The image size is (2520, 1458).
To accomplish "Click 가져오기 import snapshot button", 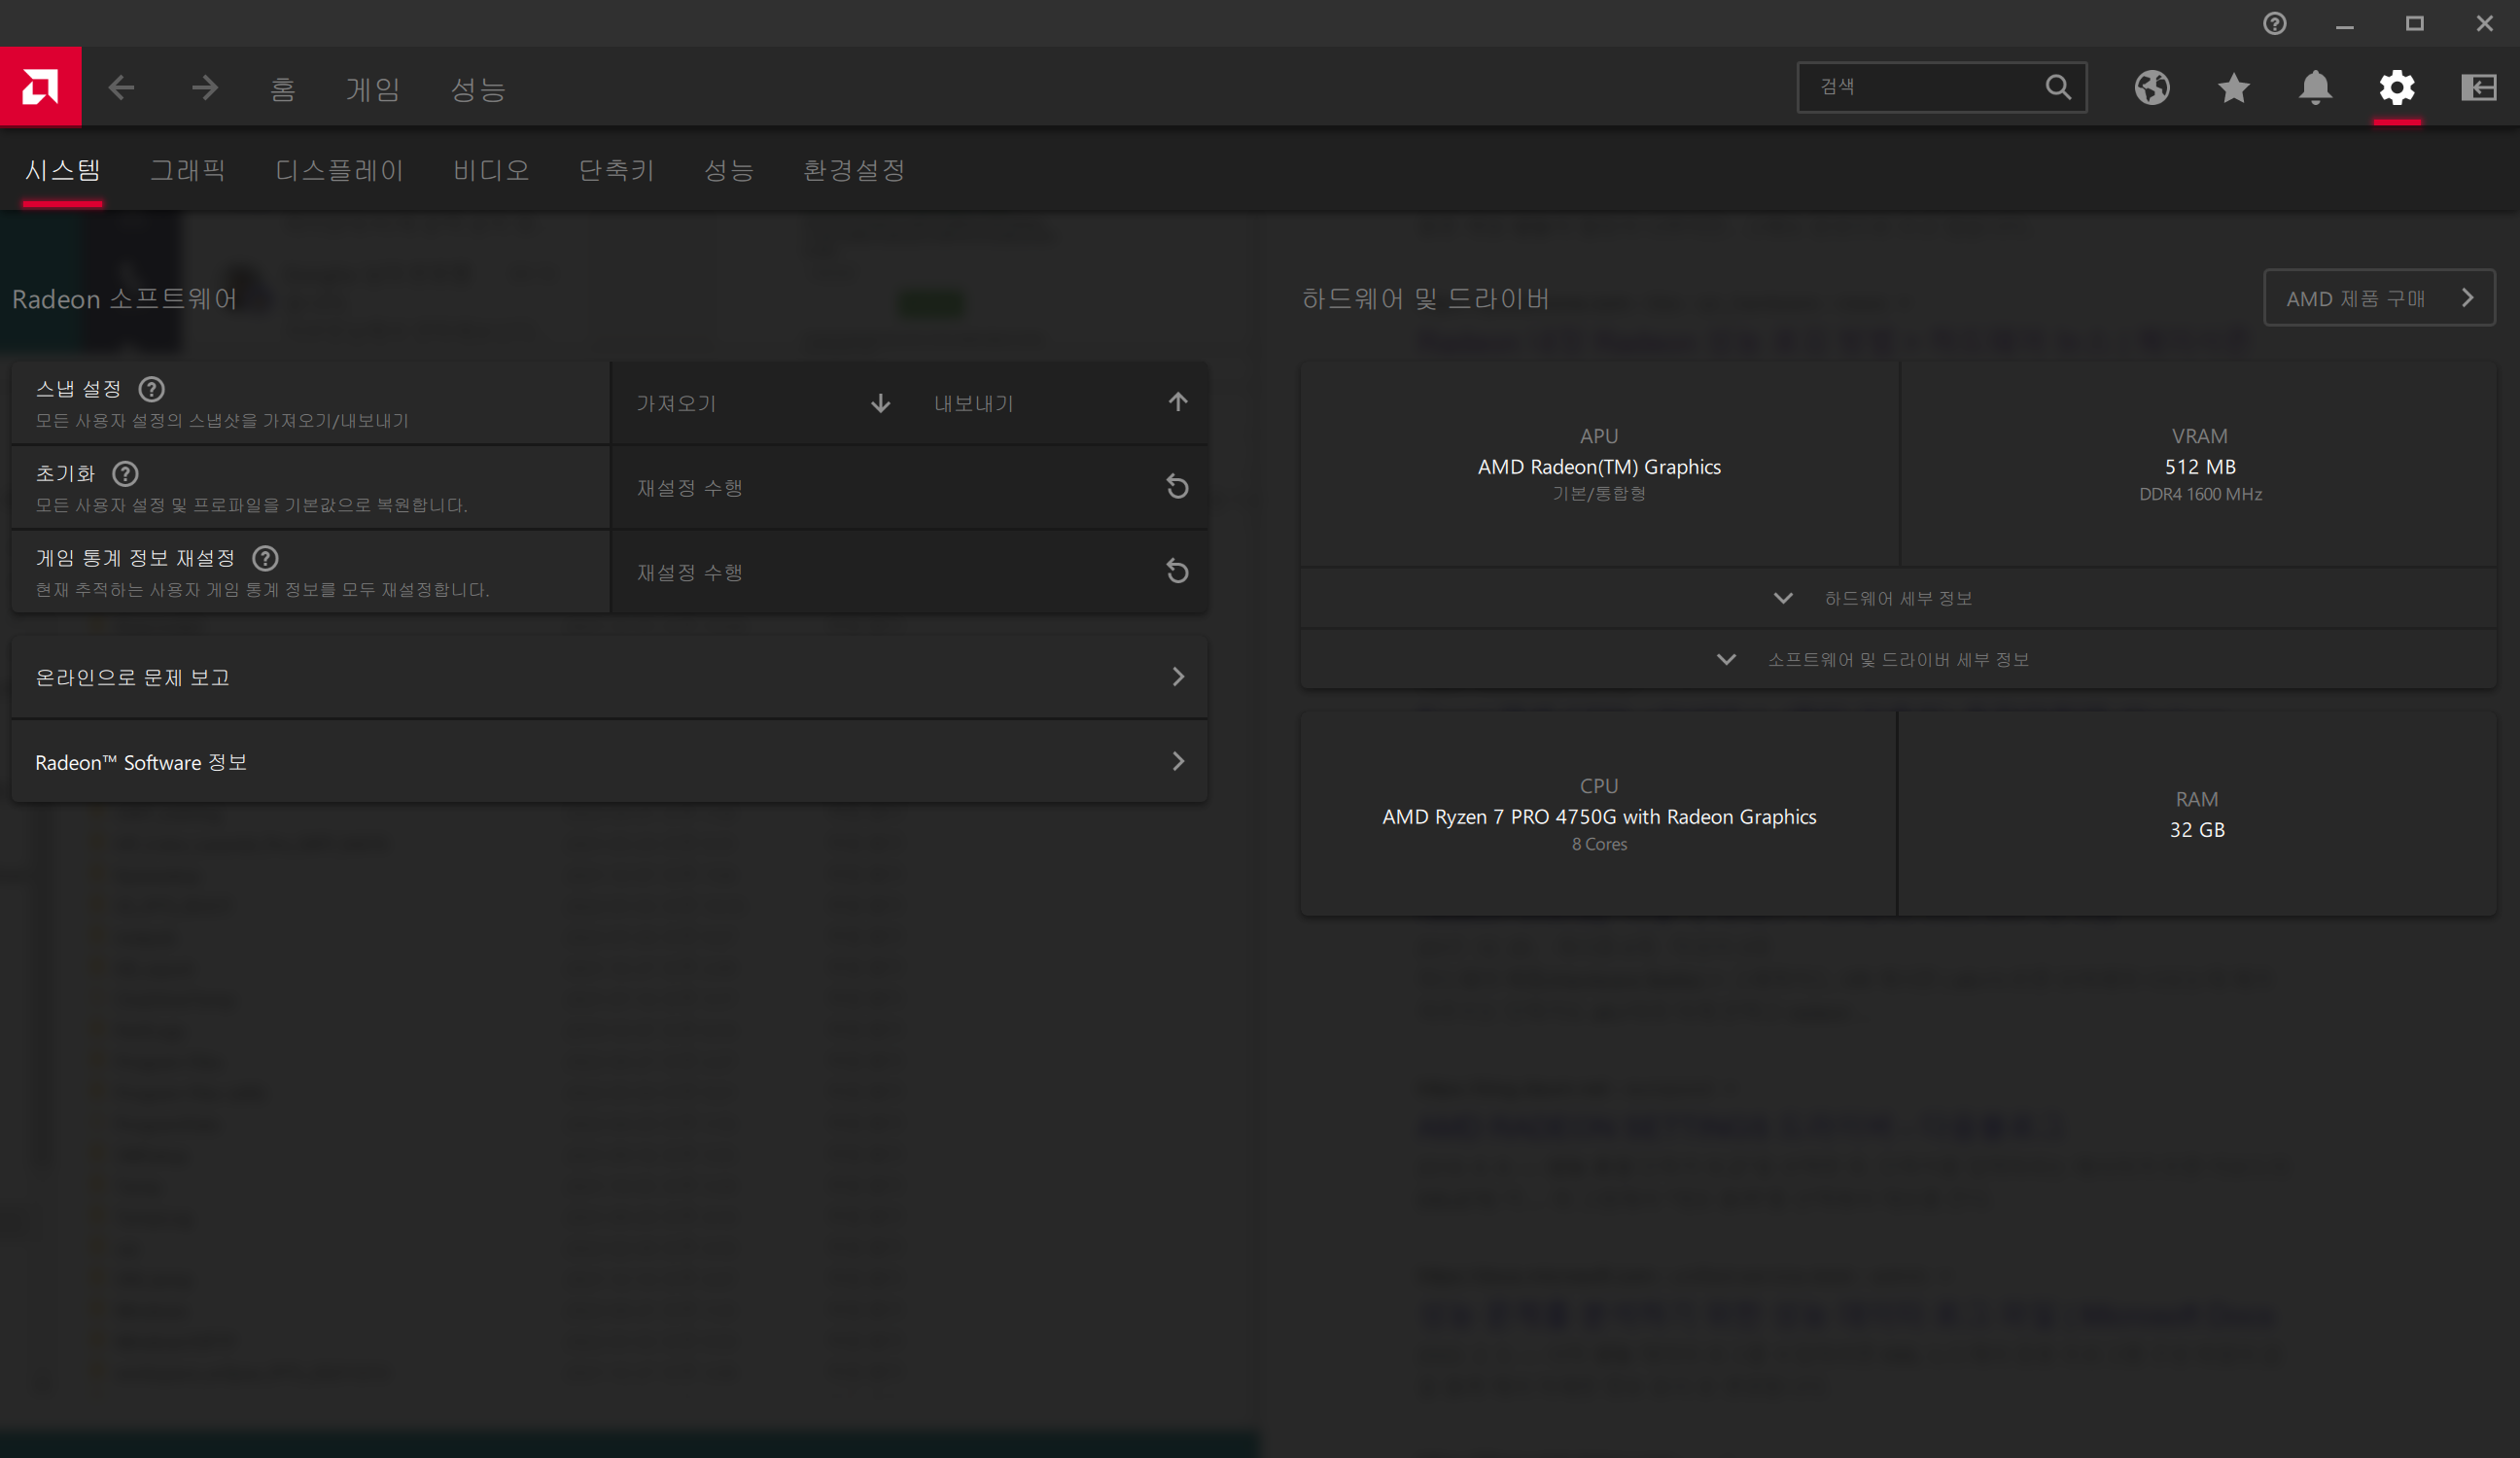I will [762, 403].
